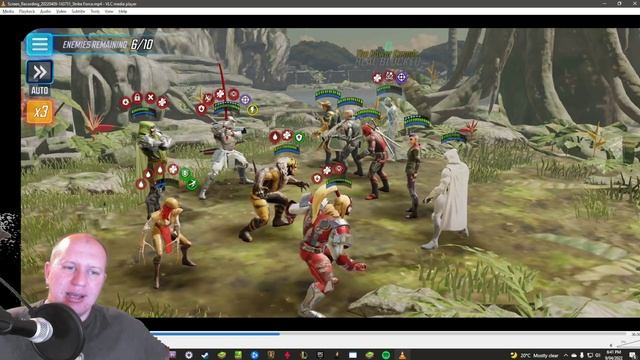Image resolution: width=640 pixels, height=360 pixels.
Task: Open the Help menu
Action: pos(122,11)
